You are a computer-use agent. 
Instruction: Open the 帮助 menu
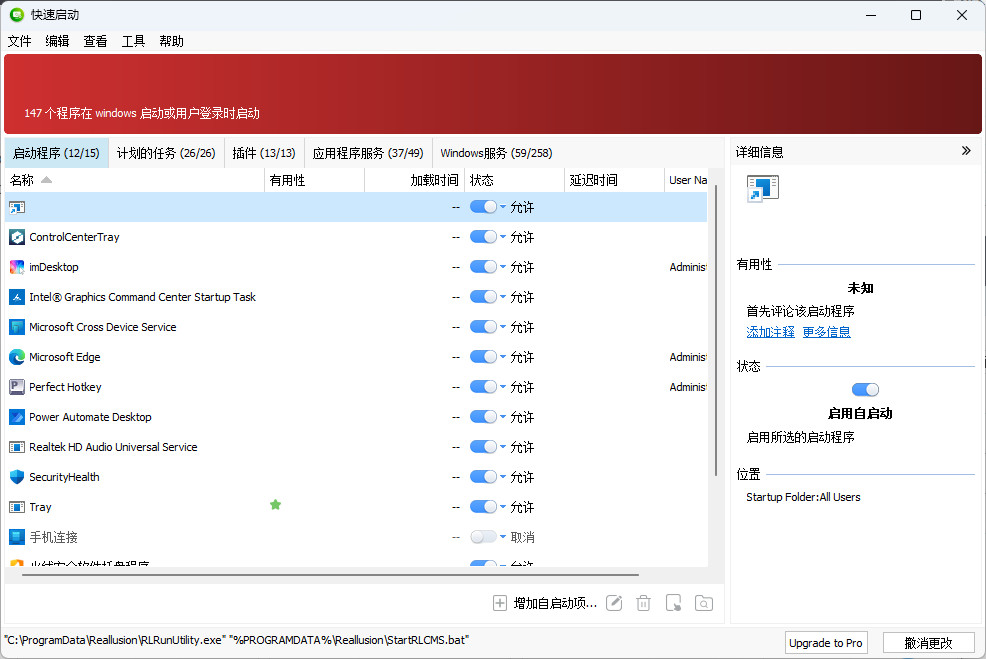coord(171,42)
